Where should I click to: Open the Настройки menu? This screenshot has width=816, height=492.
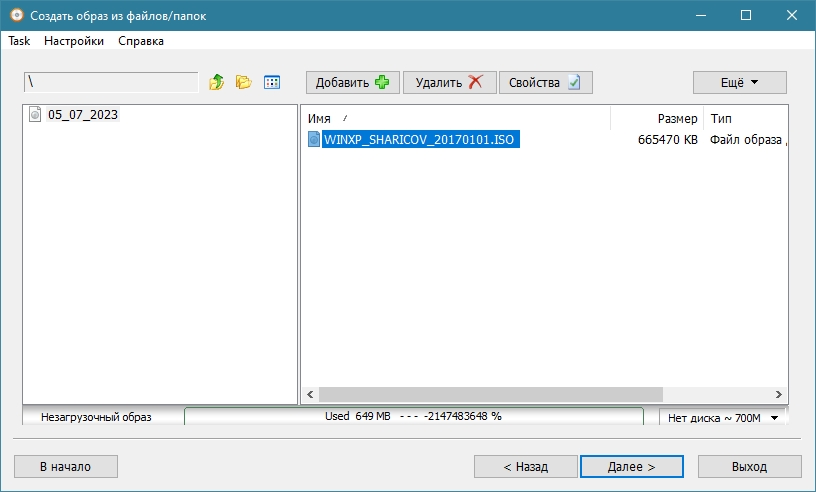coord(74,41)
